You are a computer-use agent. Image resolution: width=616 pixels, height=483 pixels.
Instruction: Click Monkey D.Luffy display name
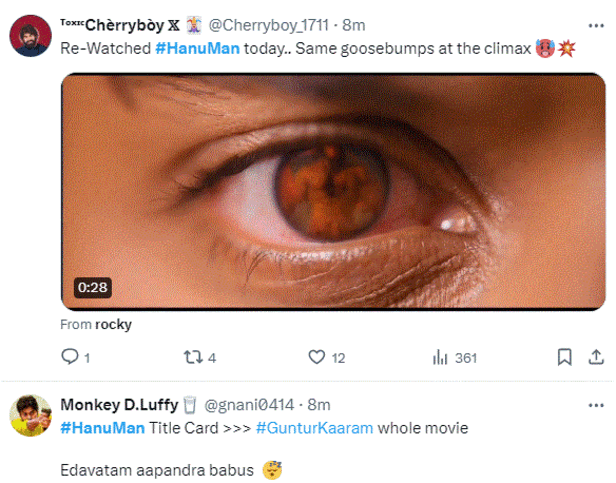pos(118,405)
